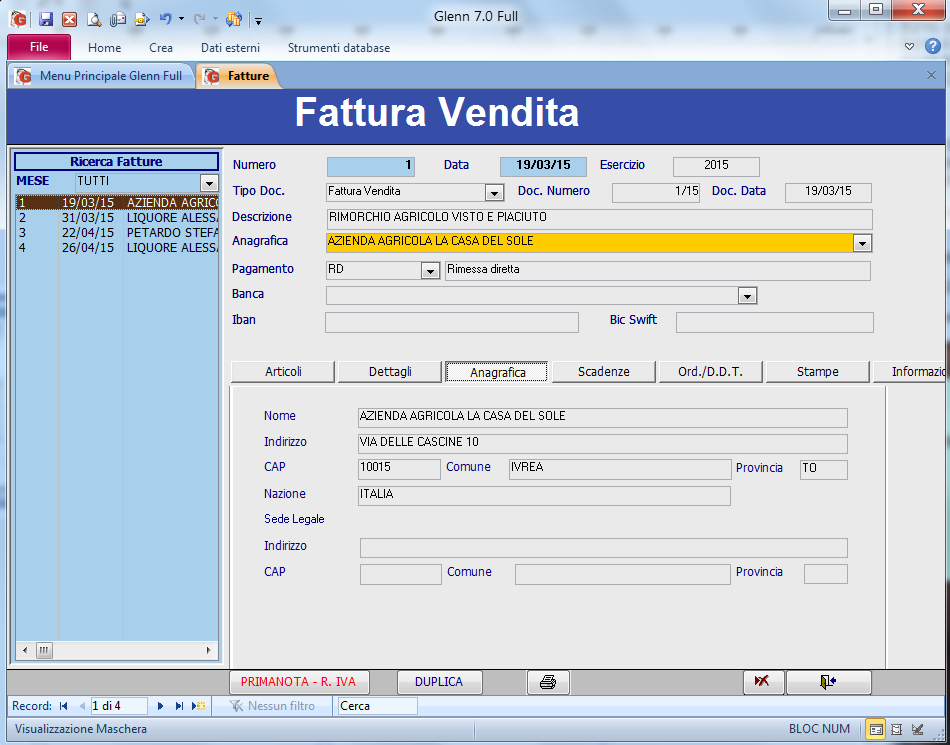This screenshot has height=745, width=950.
Task: Switch to Layout view status bar icon
Action: (897, 729)
